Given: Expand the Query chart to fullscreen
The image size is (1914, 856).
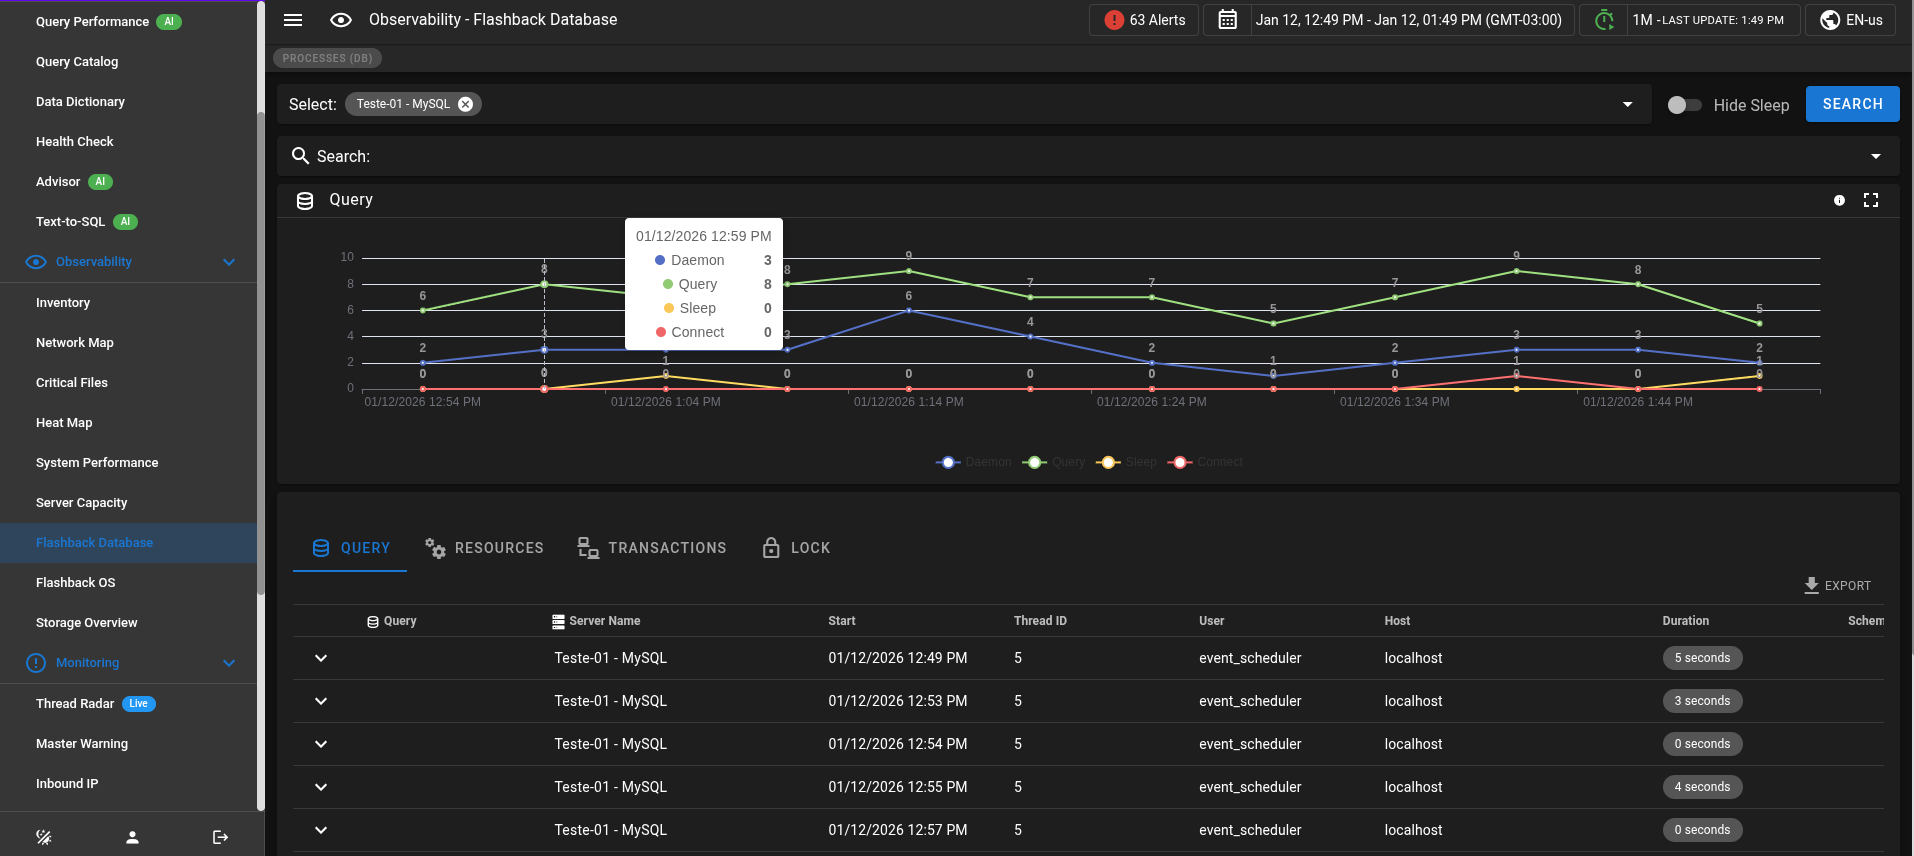Looking at the screenshot, I should click(x=1870, y=200).
